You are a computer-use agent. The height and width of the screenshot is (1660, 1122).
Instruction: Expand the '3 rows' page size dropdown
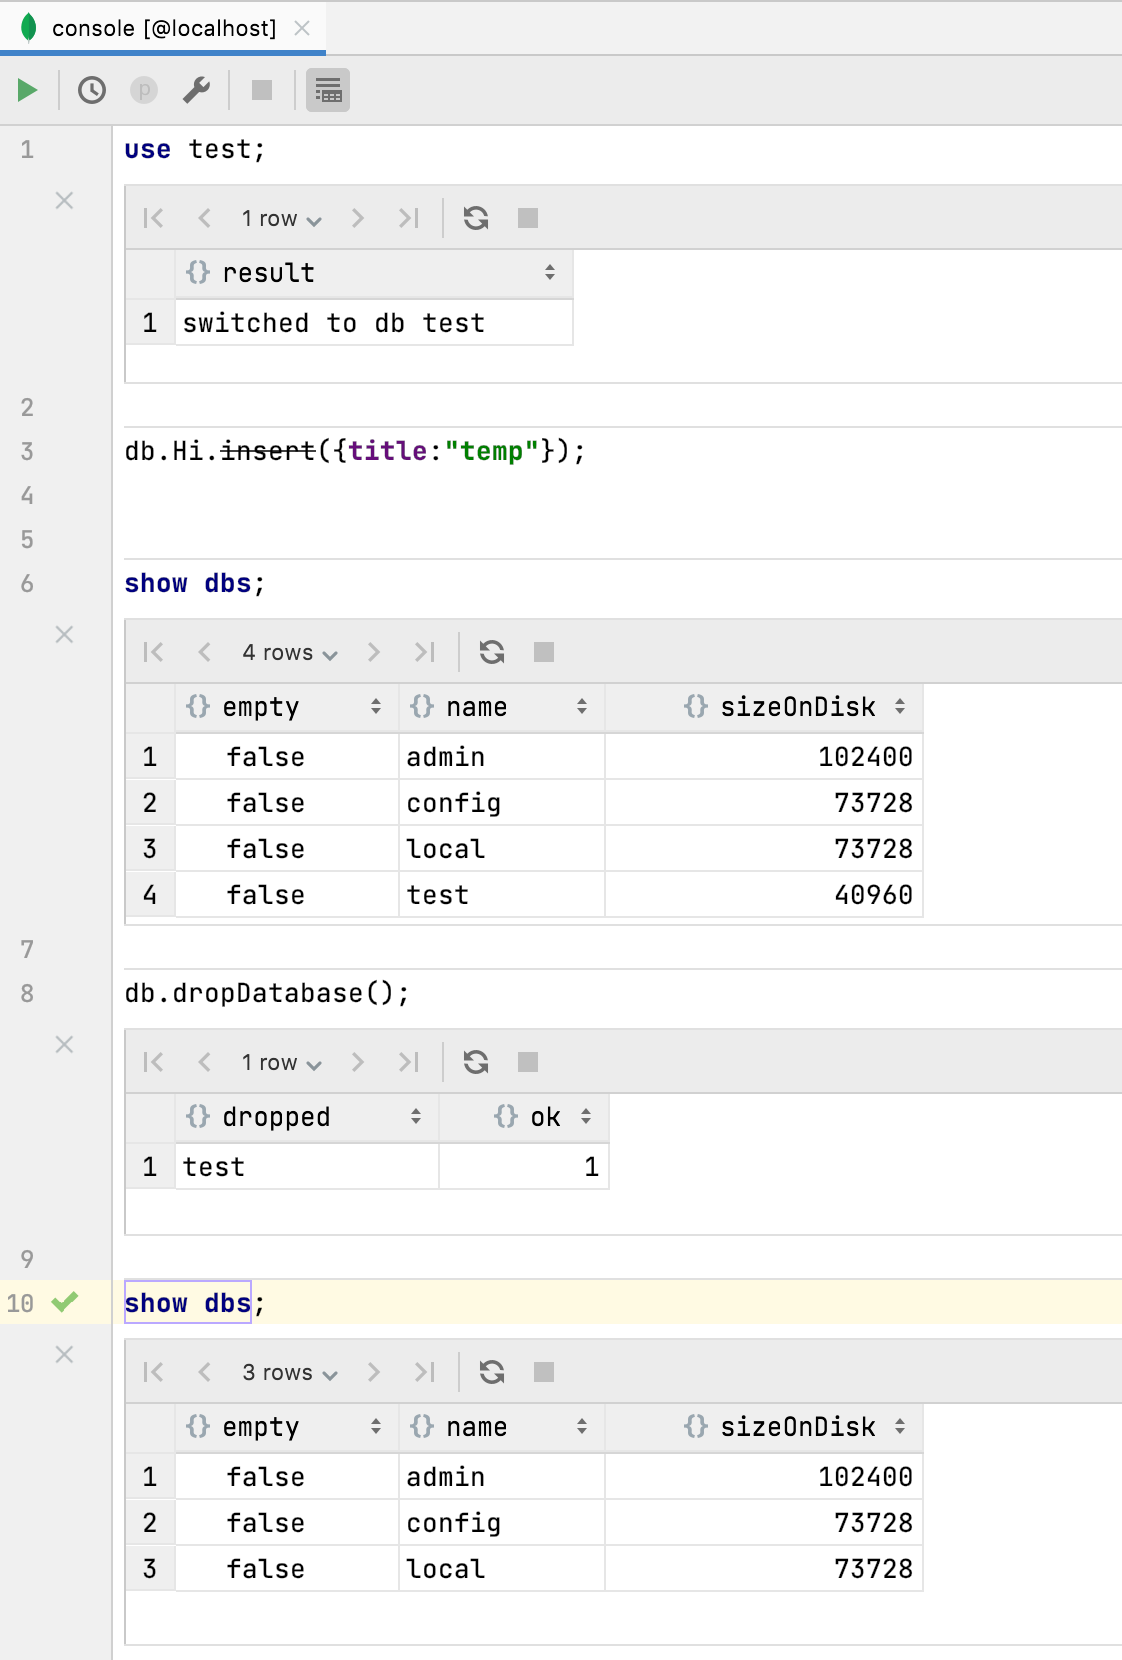point(289,1373)
